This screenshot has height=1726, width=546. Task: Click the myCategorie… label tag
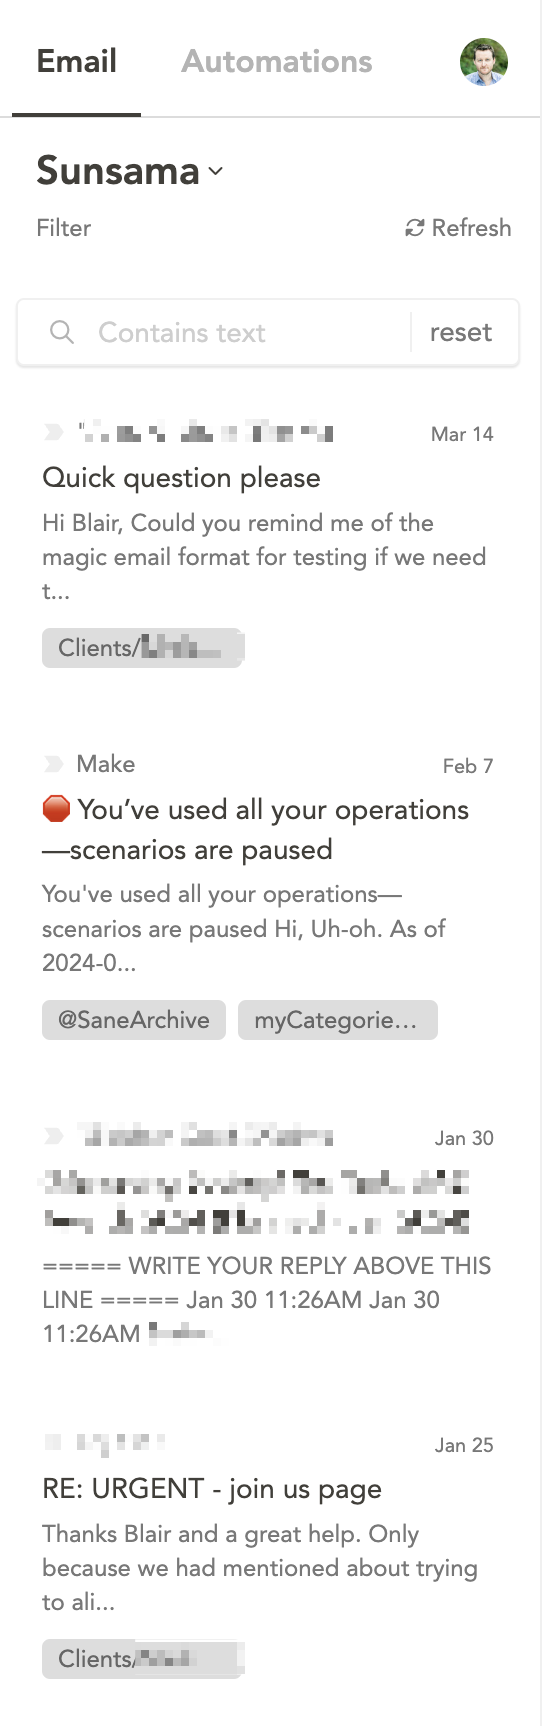[x=338, y=1020]
